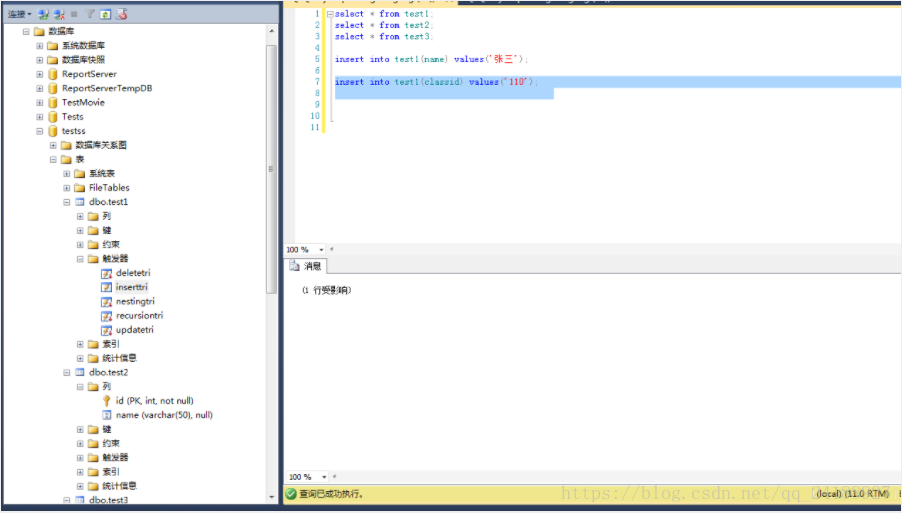Click the Object Explorer scrollbar up arrow
The width and height of the screenshot is (902, 513).
point(272,32)
